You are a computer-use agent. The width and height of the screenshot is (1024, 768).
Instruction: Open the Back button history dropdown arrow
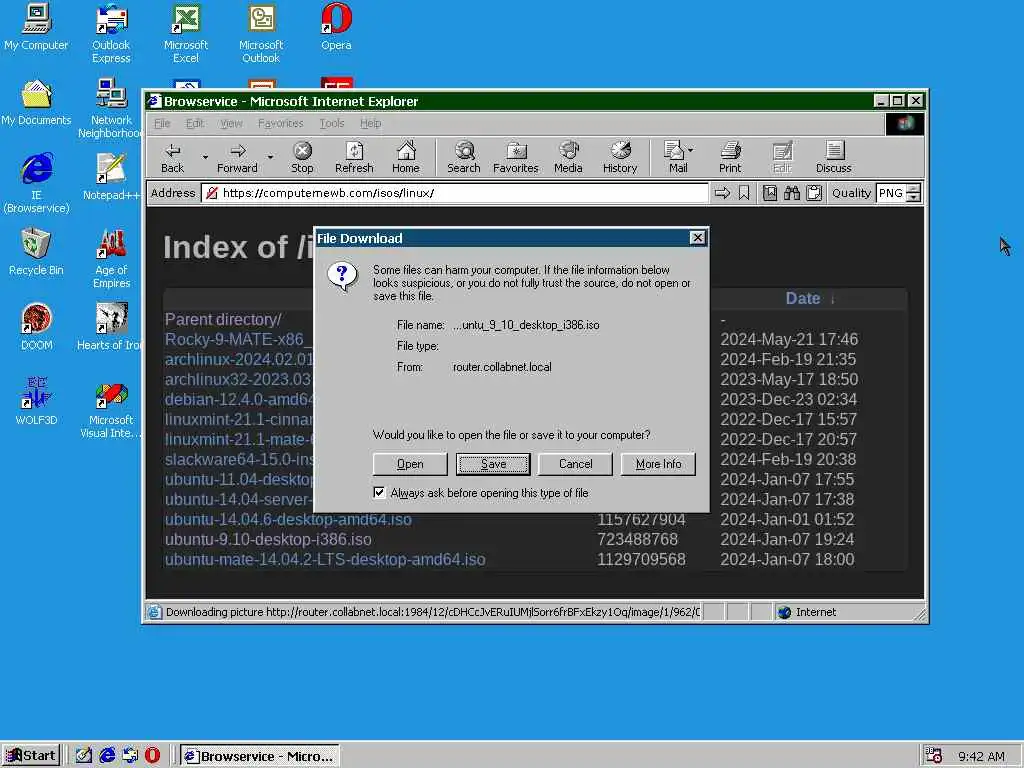point(205,157)
